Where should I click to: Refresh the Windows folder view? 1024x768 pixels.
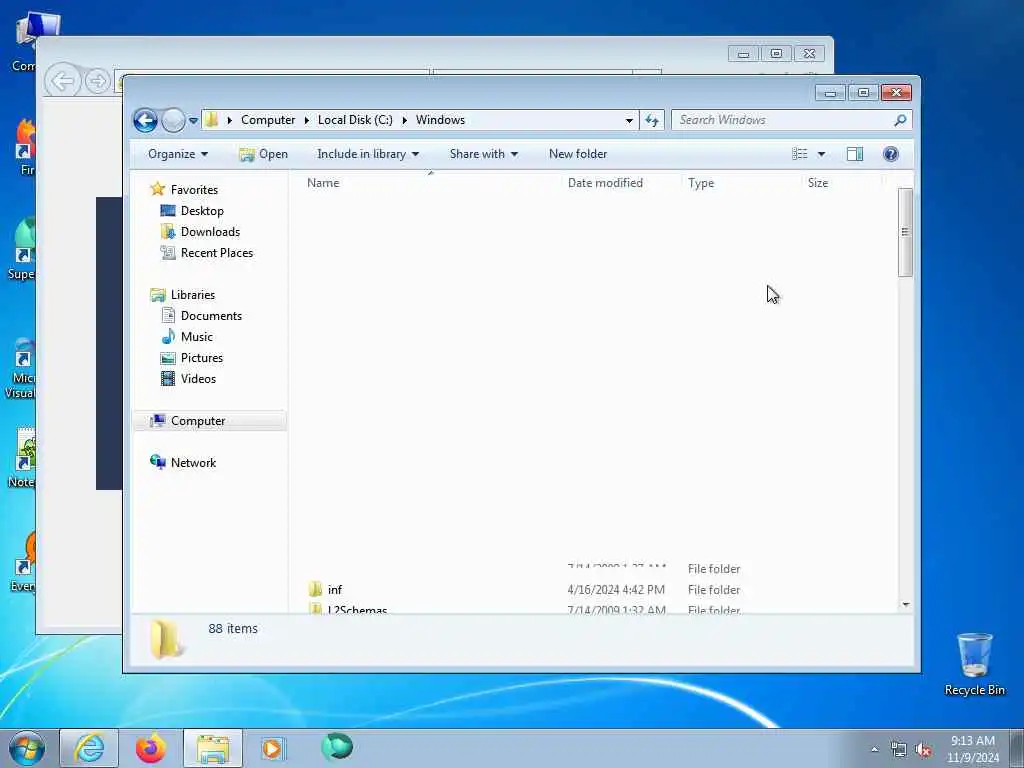652,120
